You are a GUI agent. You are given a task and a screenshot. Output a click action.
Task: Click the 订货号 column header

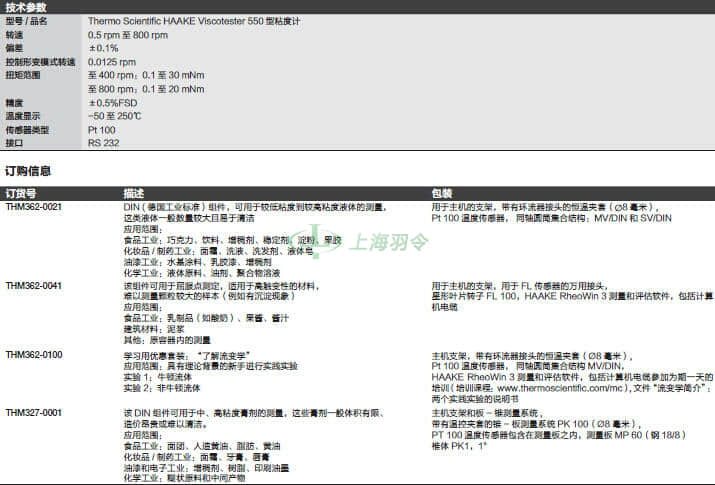[x=21, y=193]
